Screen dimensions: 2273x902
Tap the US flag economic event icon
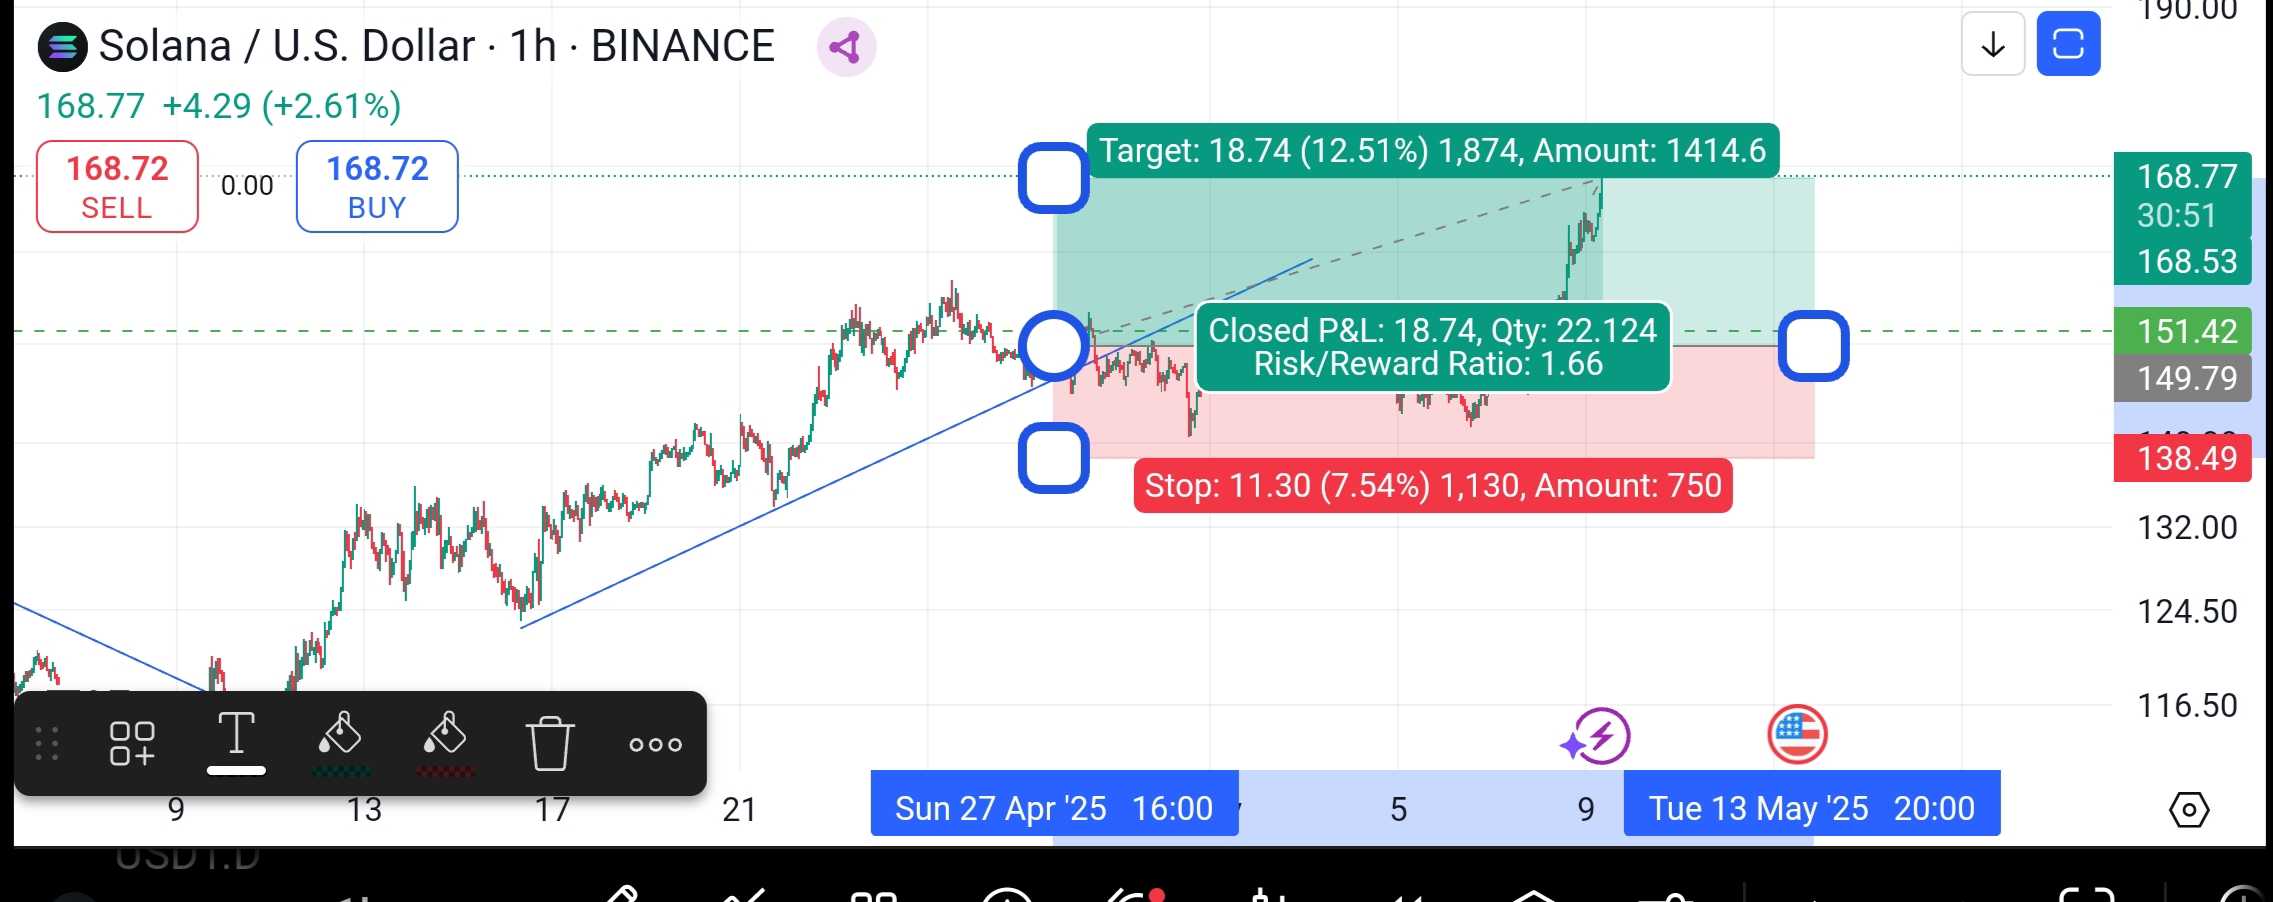pos(1797,734)
